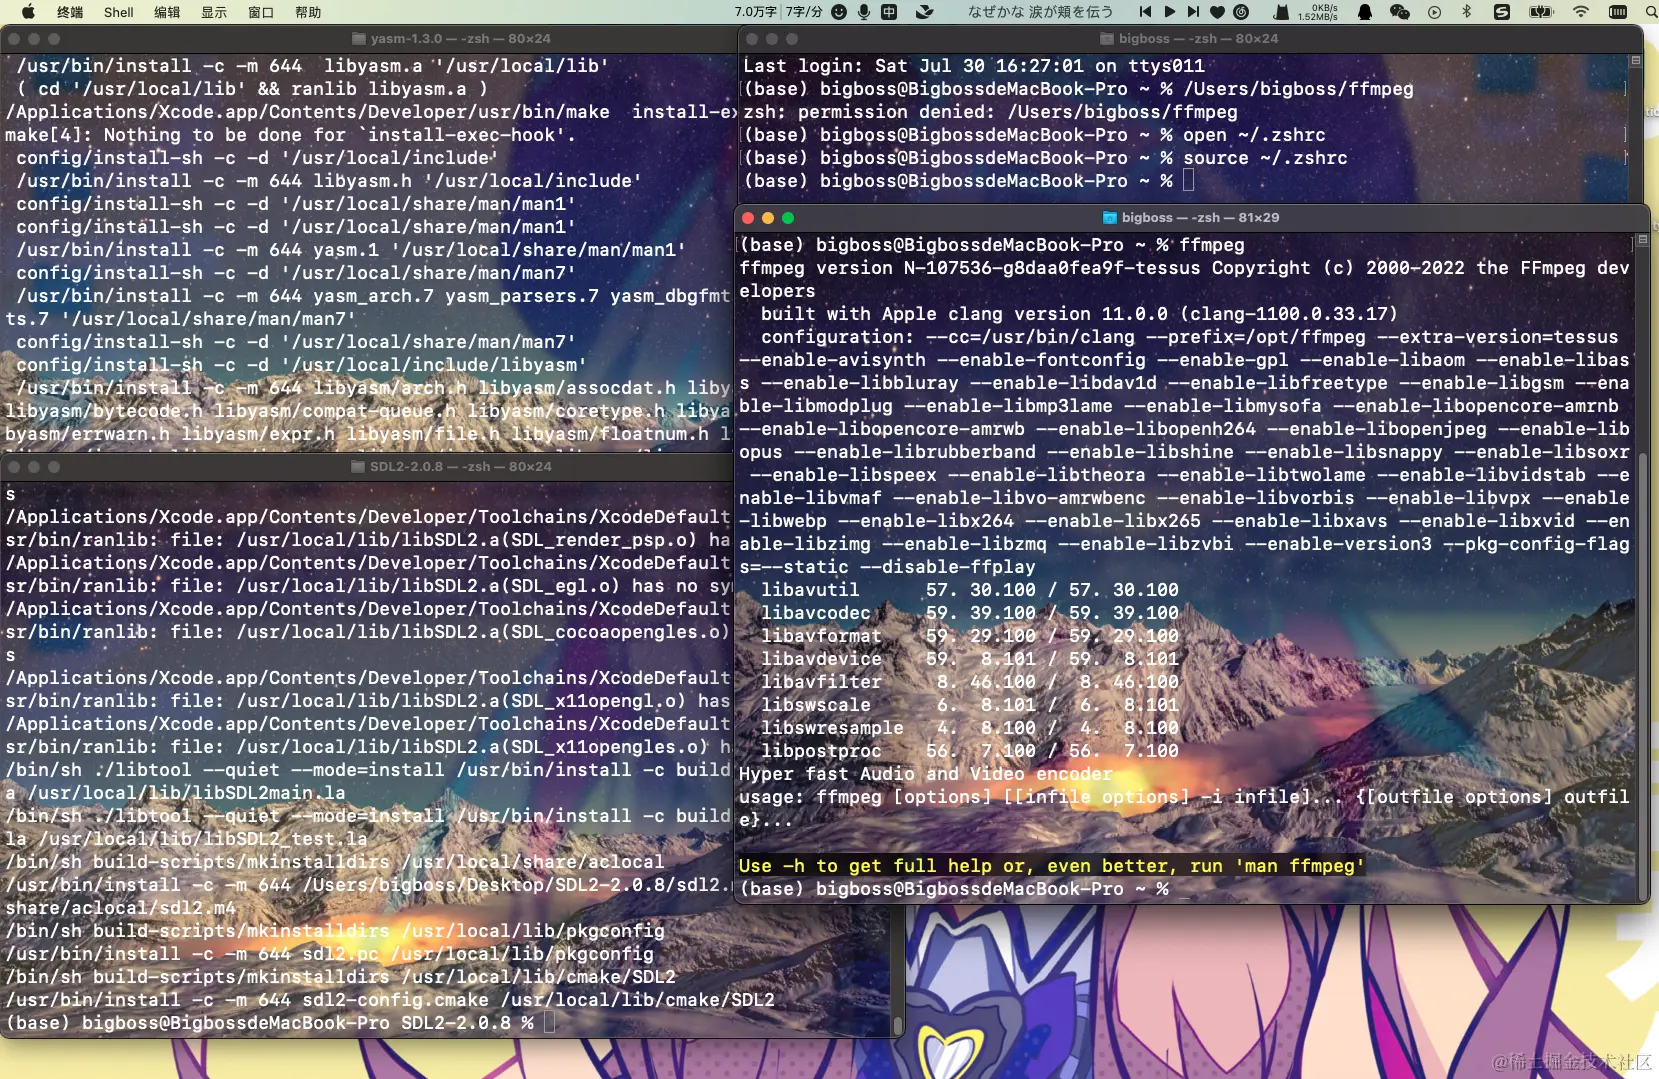Open the 显示 menu

pos(214,12)
